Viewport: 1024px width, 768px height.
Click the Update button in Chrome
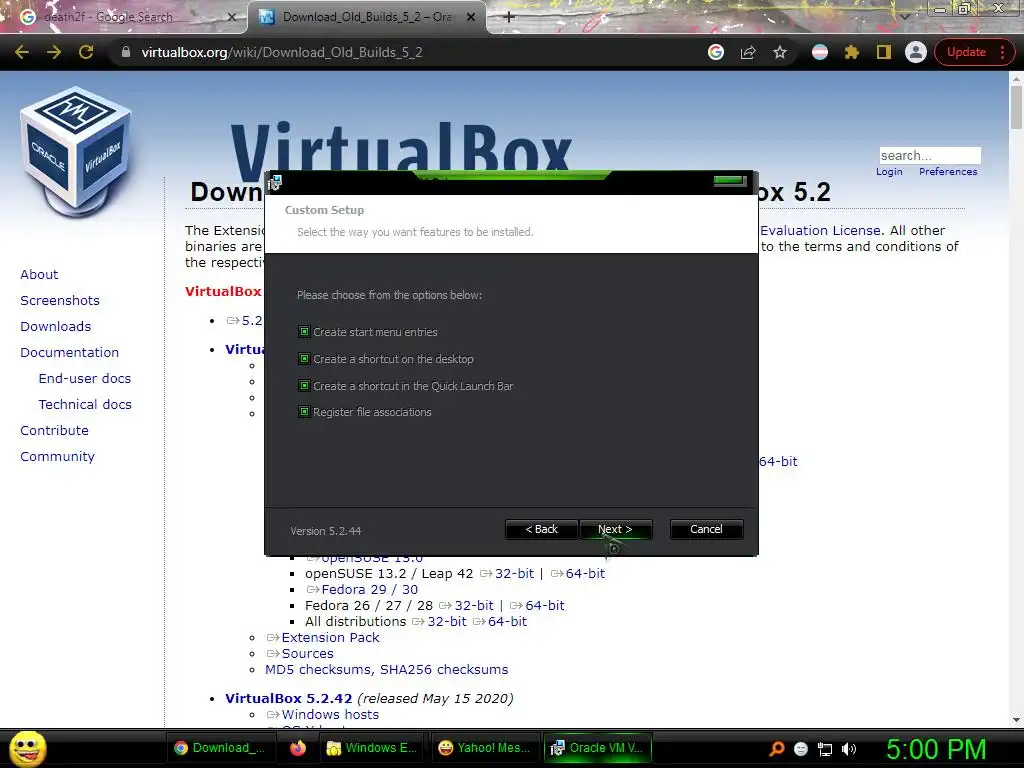click(966, 52)
